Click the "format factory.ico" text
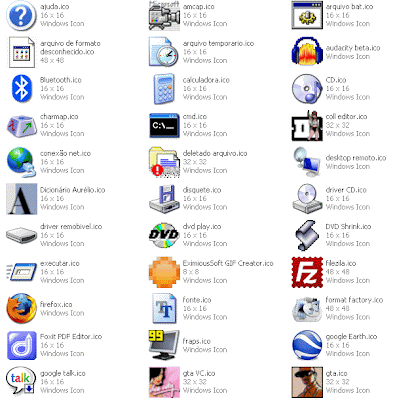Screen dimensions: 395x400 coord(354,300)
